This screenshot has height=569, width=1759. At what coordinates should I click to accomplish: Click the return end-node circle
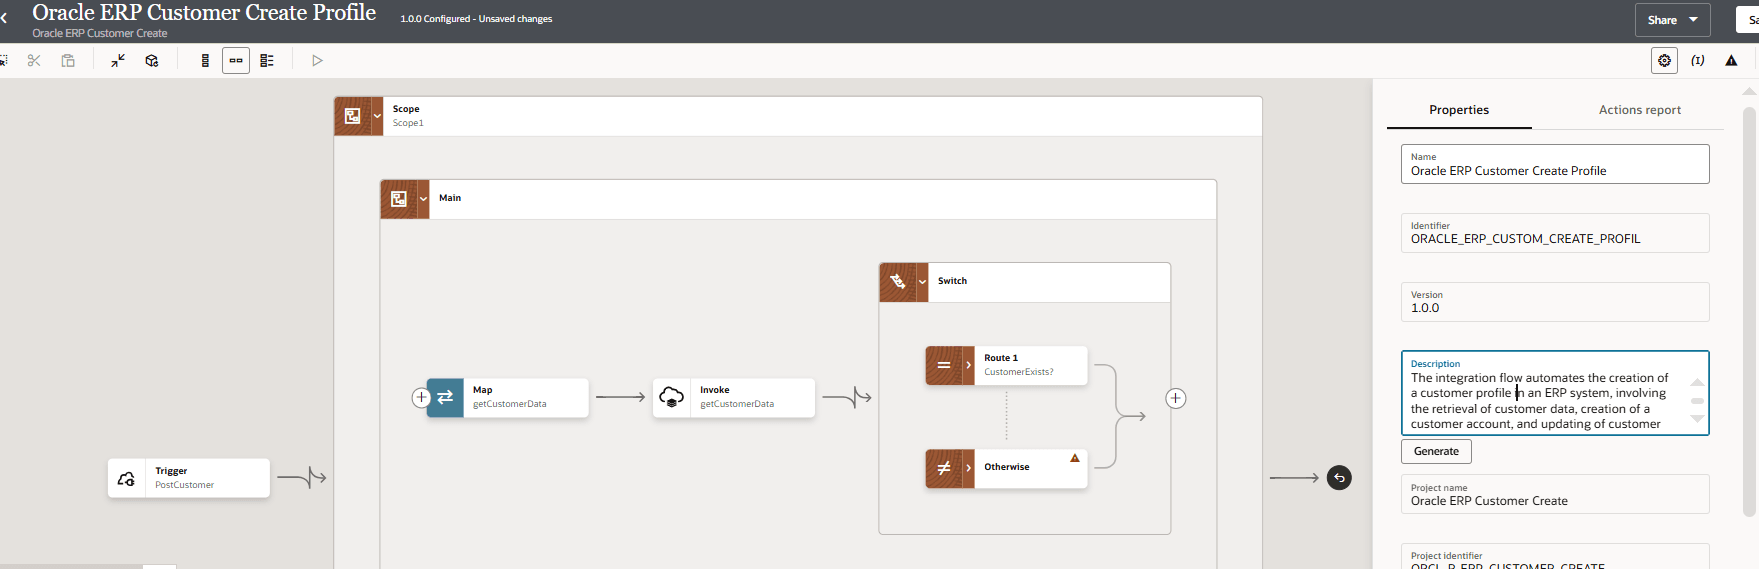pyautogui.click(x=1339, y=478)
